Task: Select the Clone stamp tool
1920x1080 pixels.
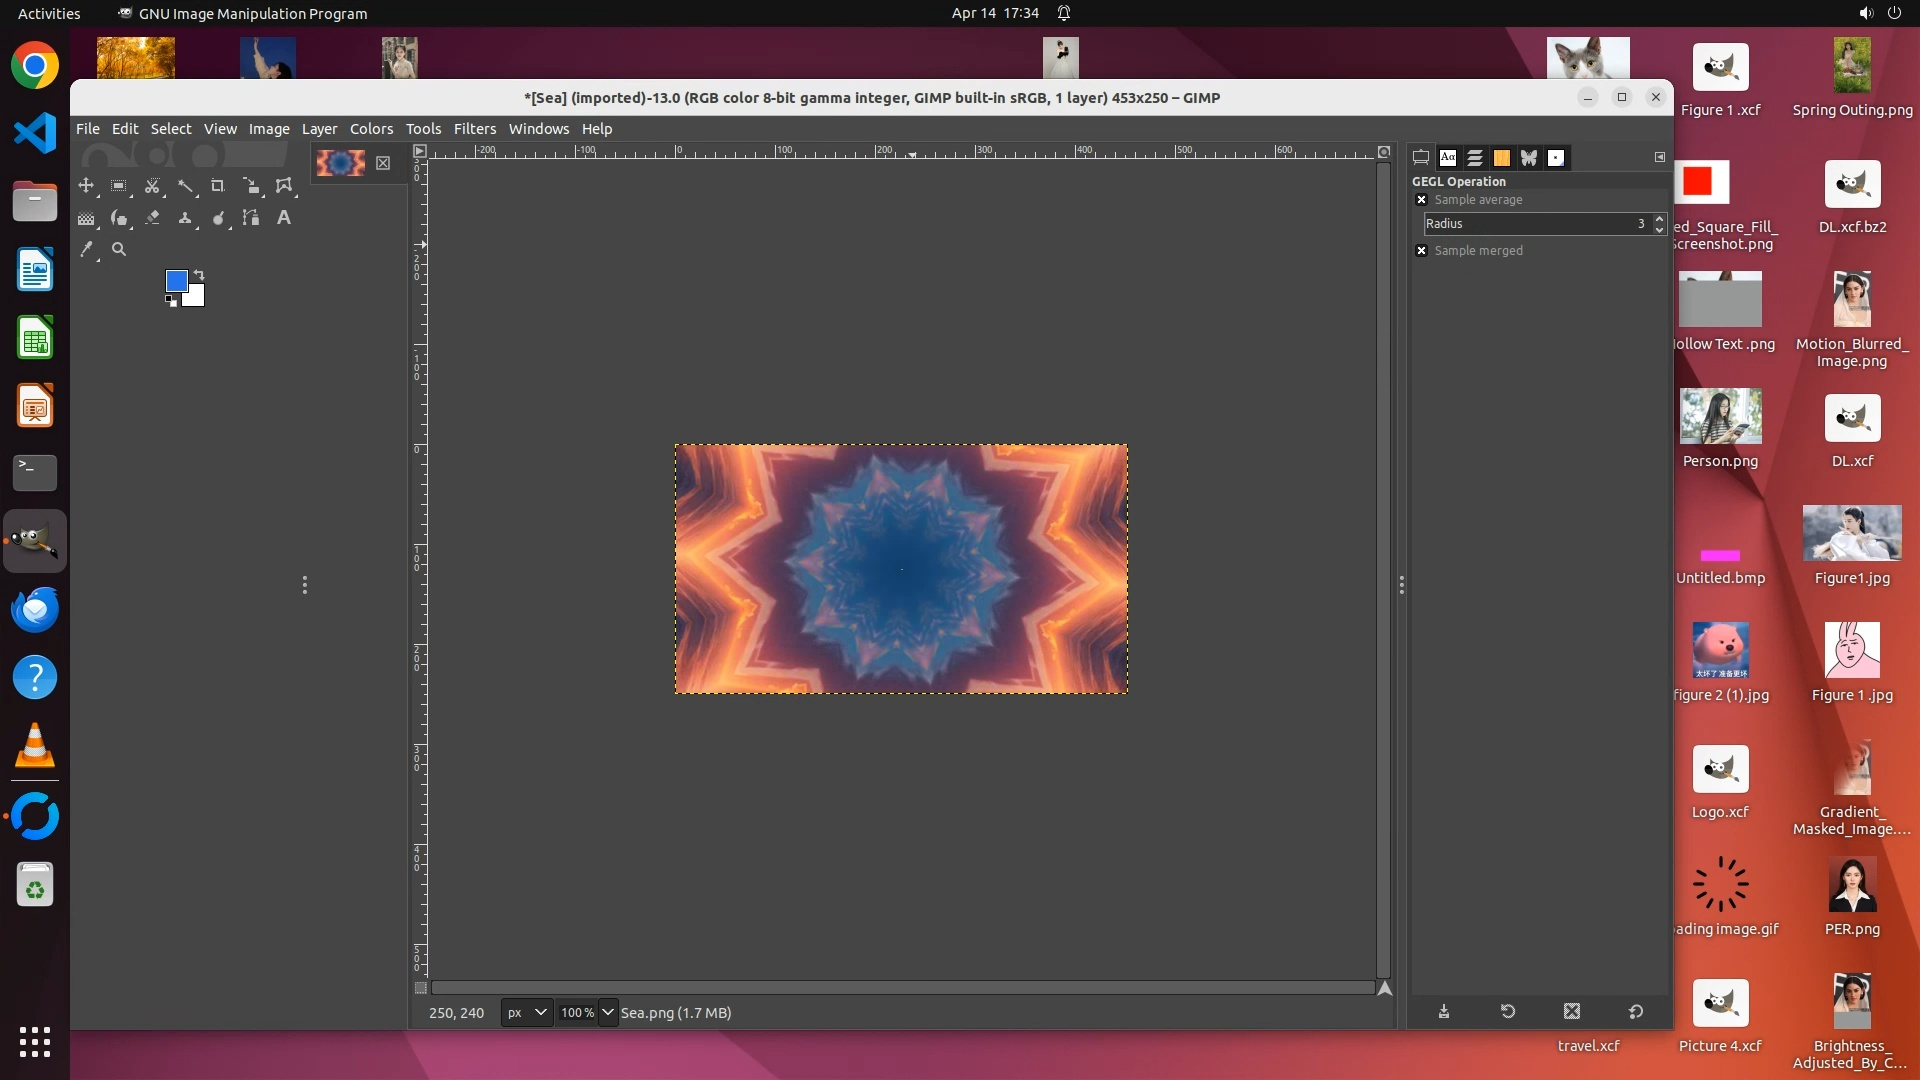Action: tap(185, 218)
